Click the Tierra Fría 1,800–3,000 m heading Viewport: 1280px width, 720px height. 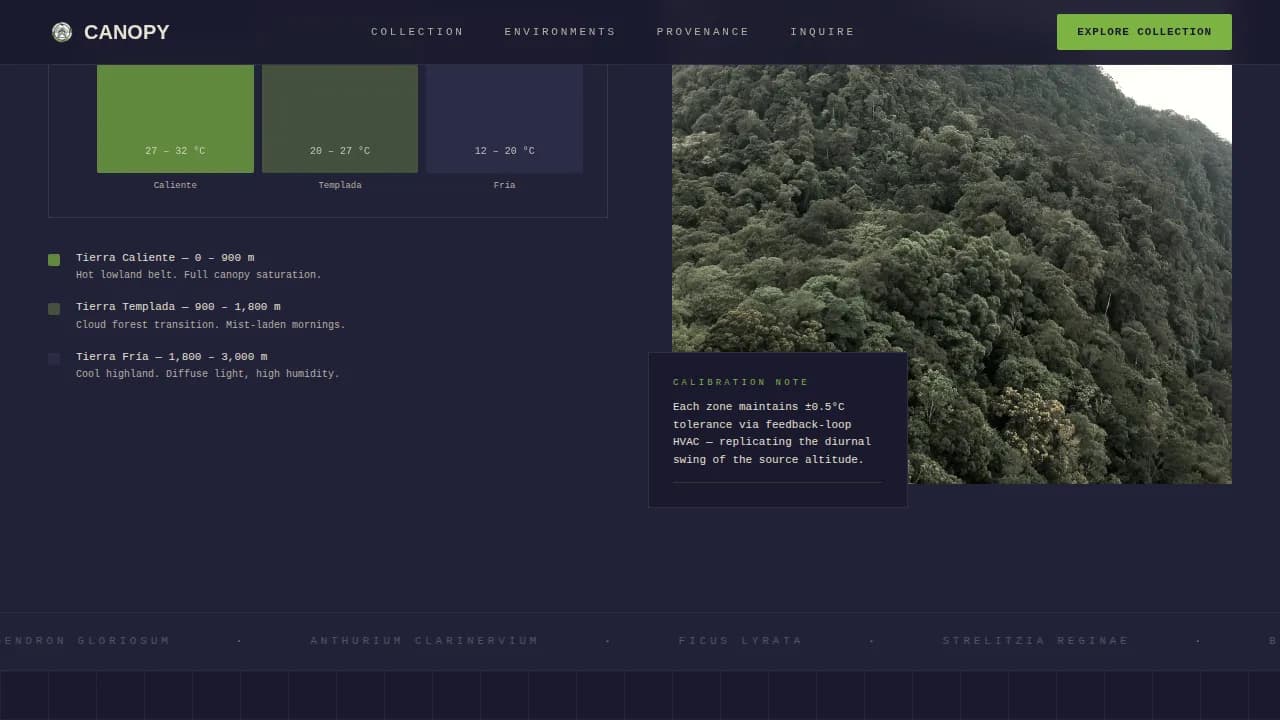tap(172, 357)
